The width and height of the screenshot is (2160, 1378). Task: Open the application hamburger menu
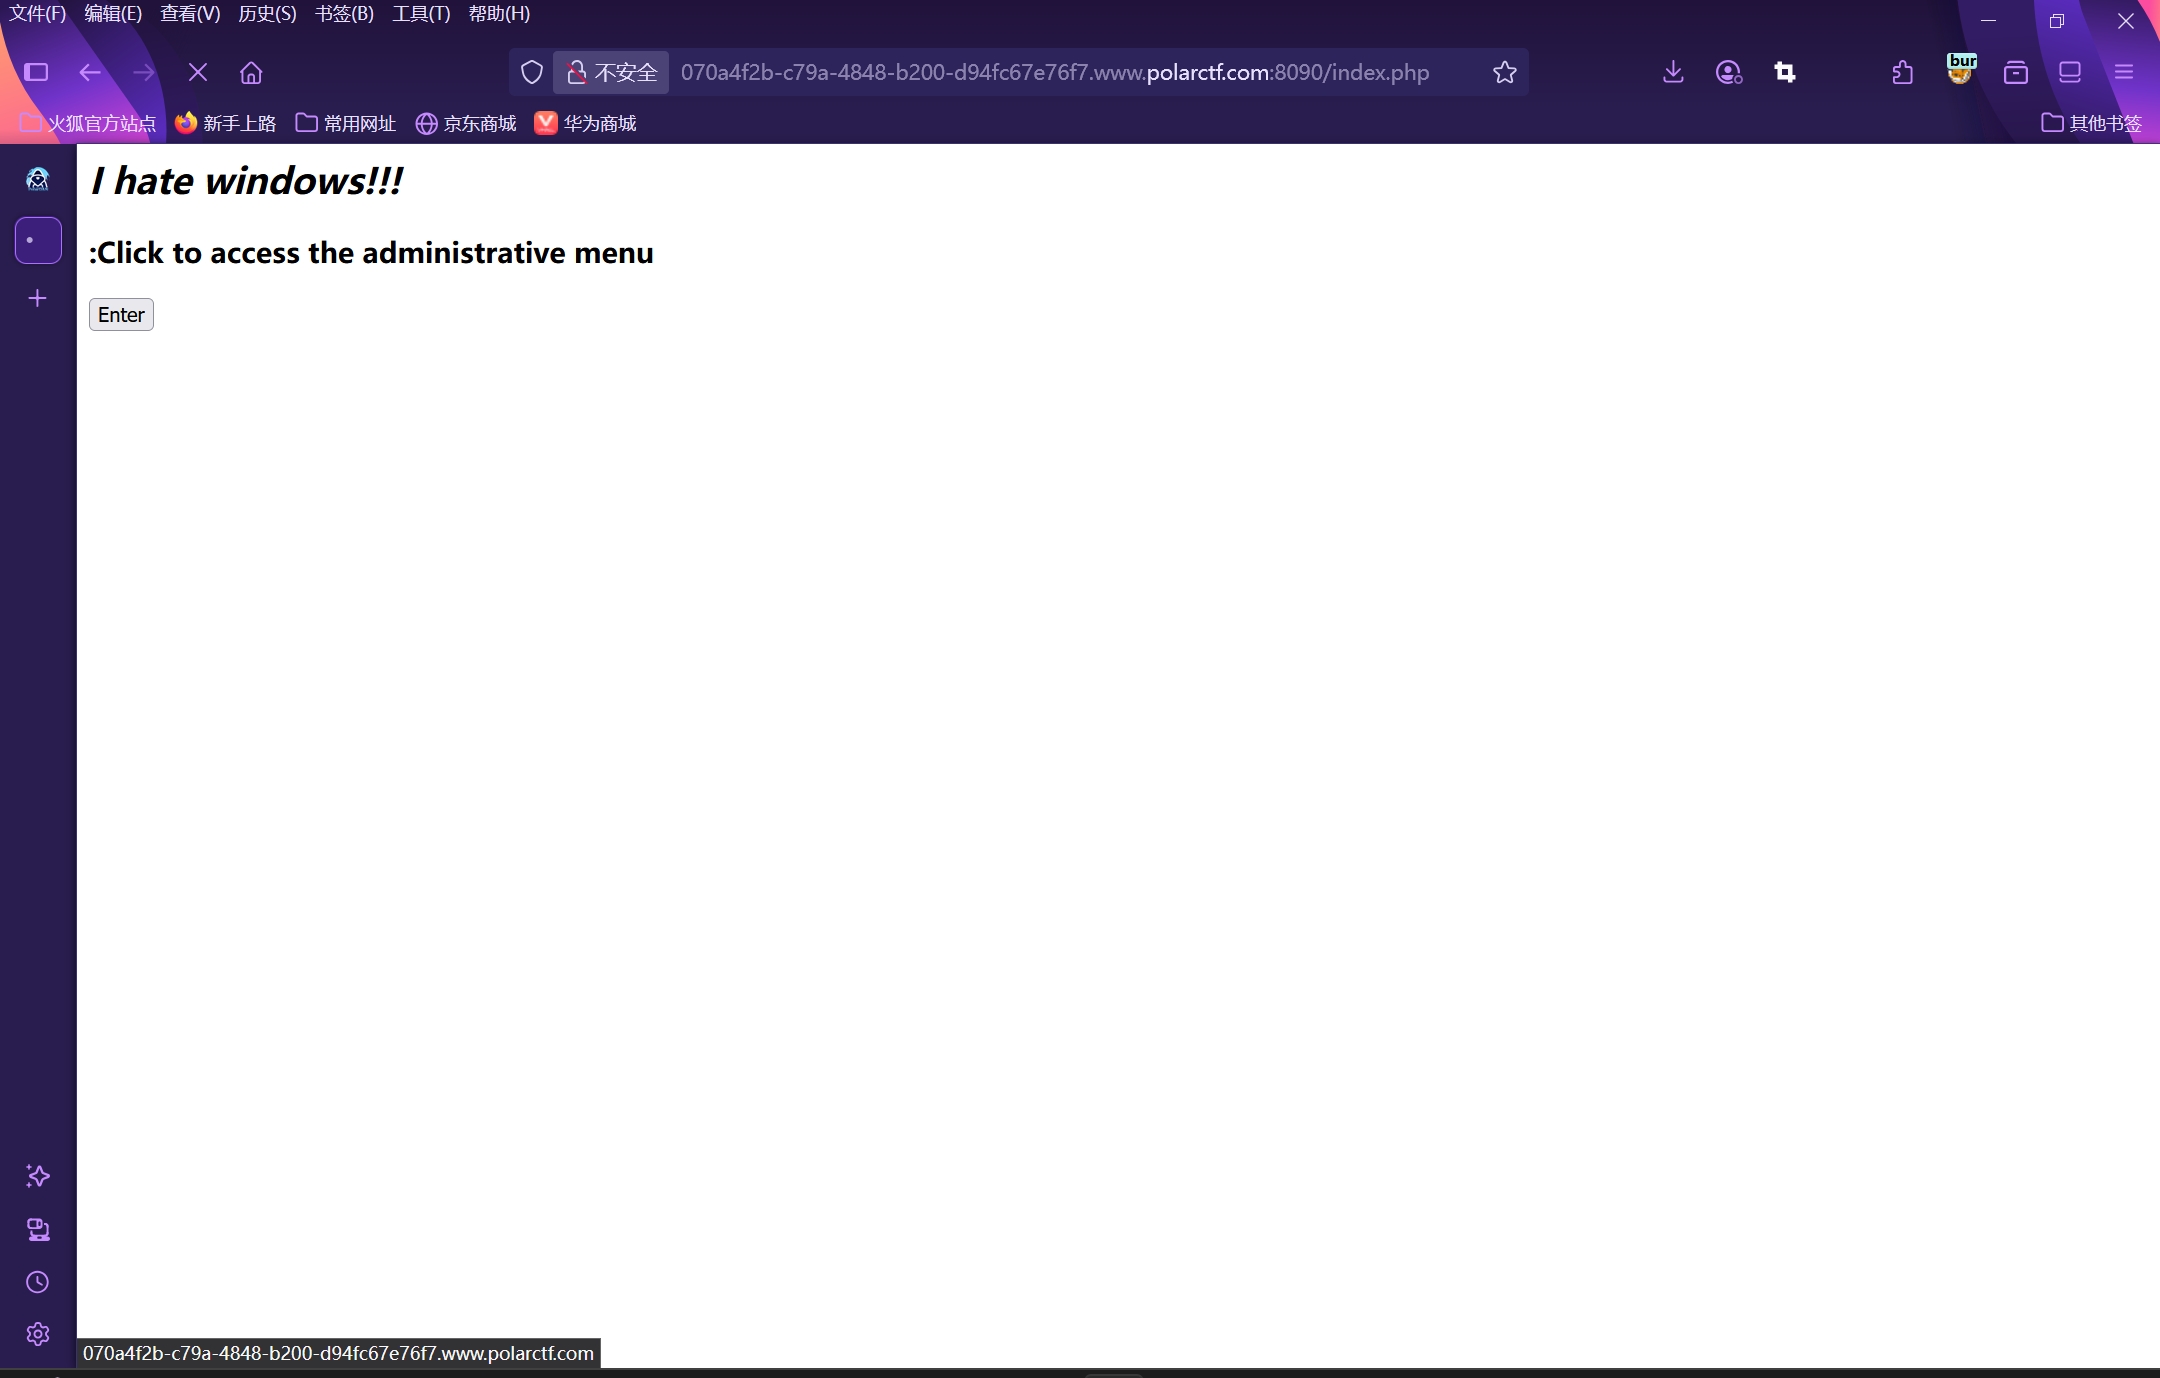[x=2124, y=72]
